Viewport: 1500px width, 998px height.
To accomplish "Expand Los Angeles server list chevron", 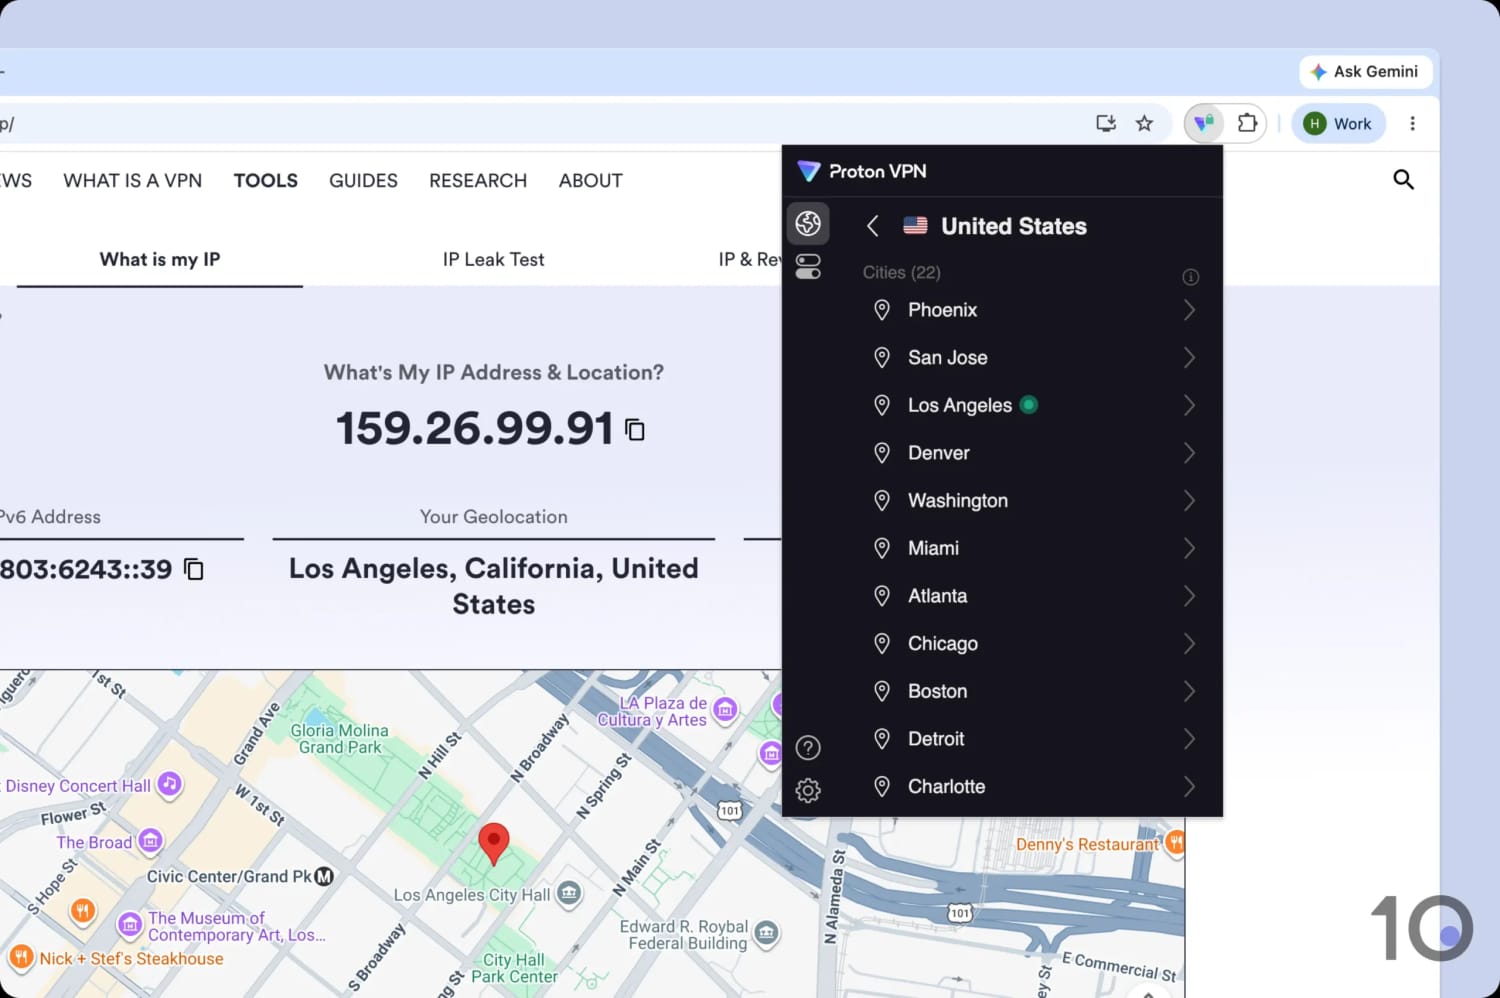I will [x=1189, y=405].
